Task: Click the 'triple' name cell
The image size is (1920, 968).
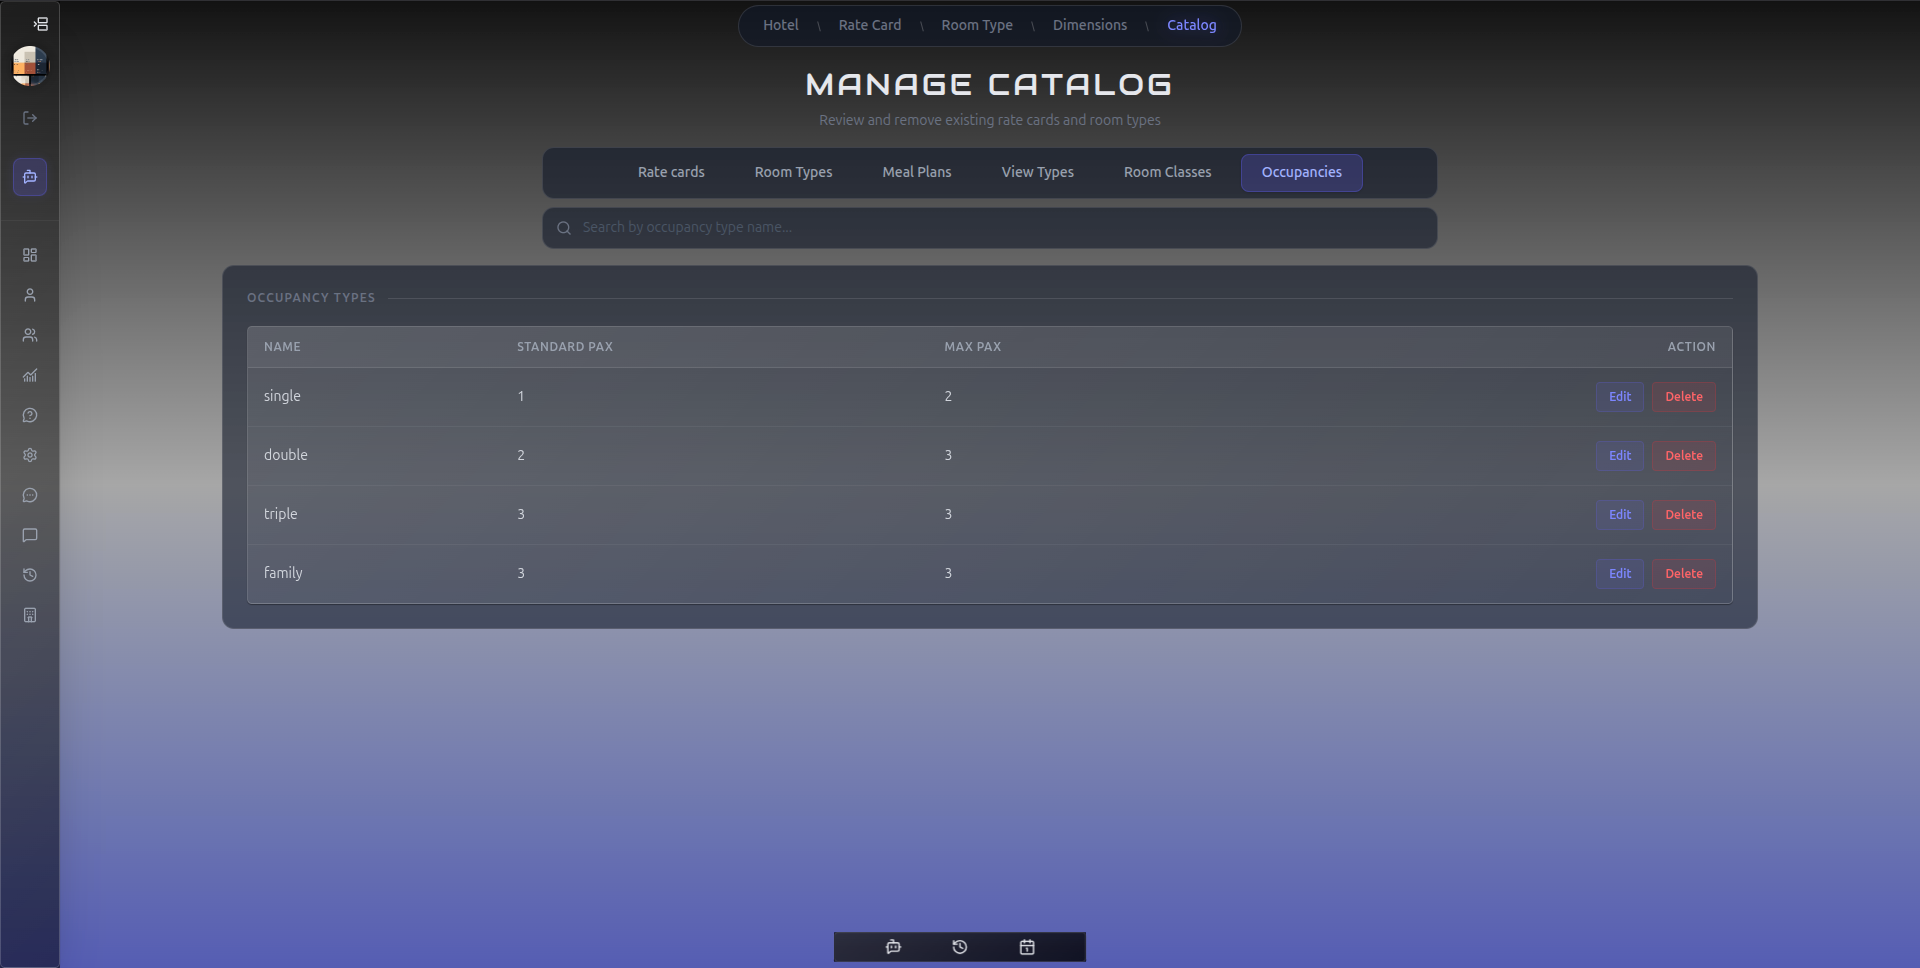Action: coord(280,514)
